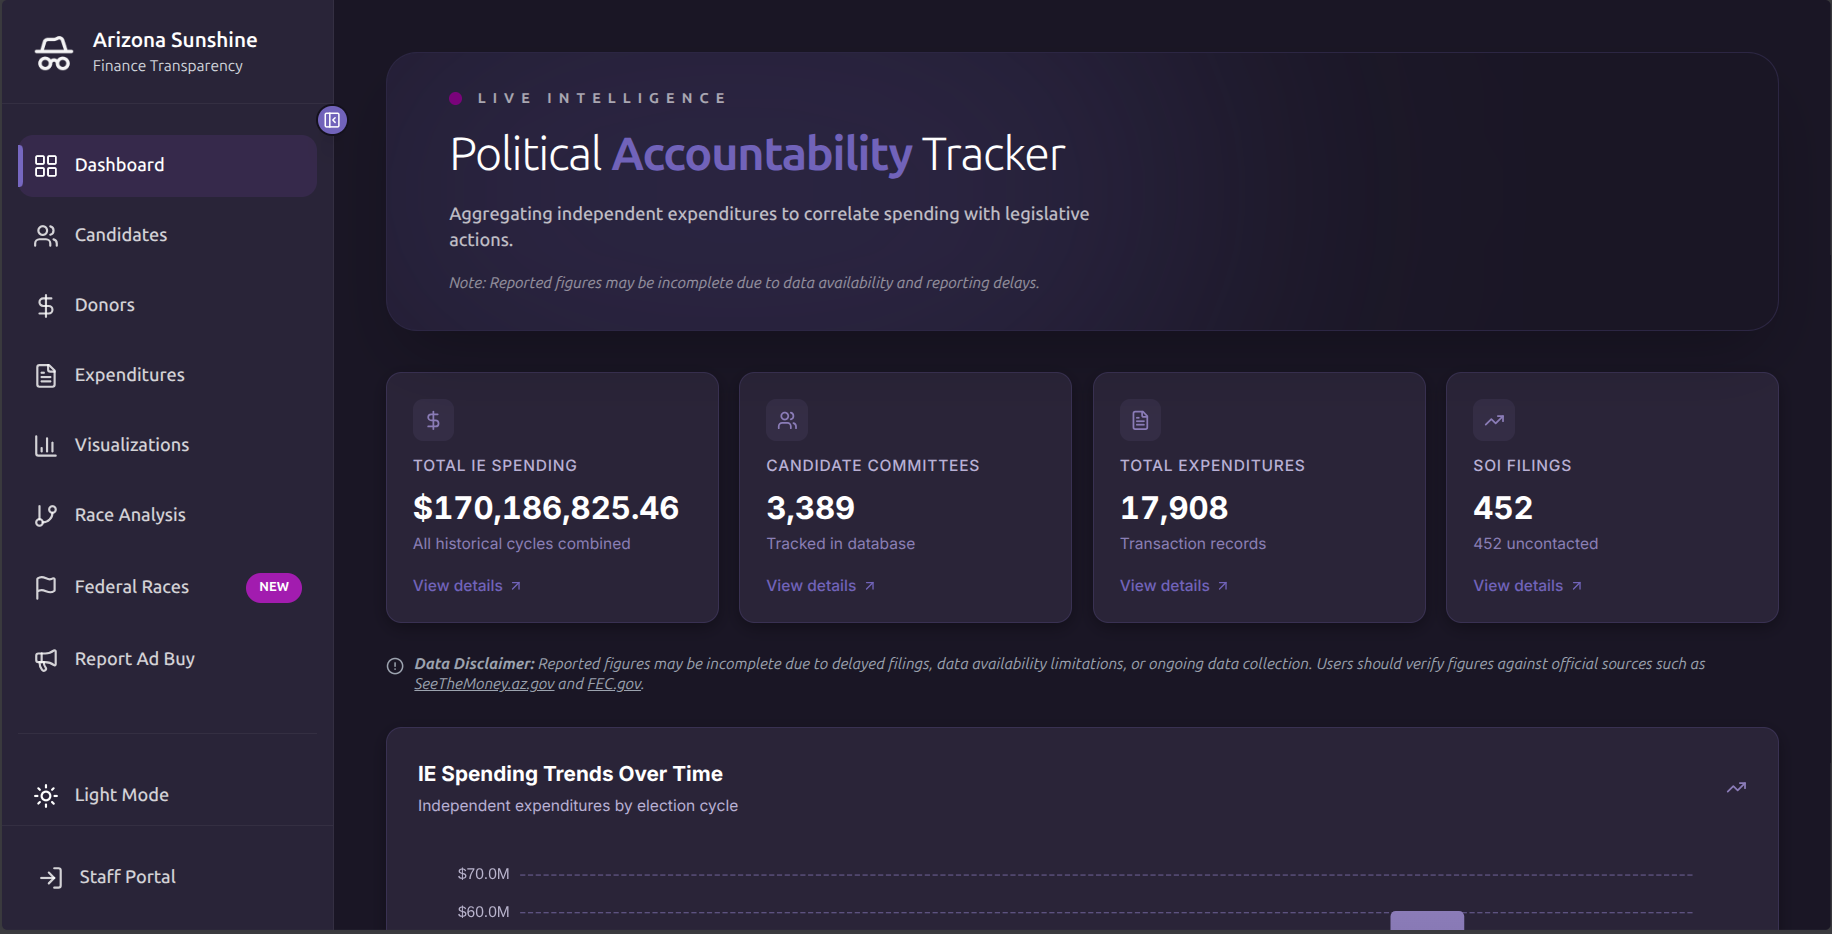Click the Federal Races flag icon
This screenshot has width=1832, height=934.
click(x=46, y=587)
